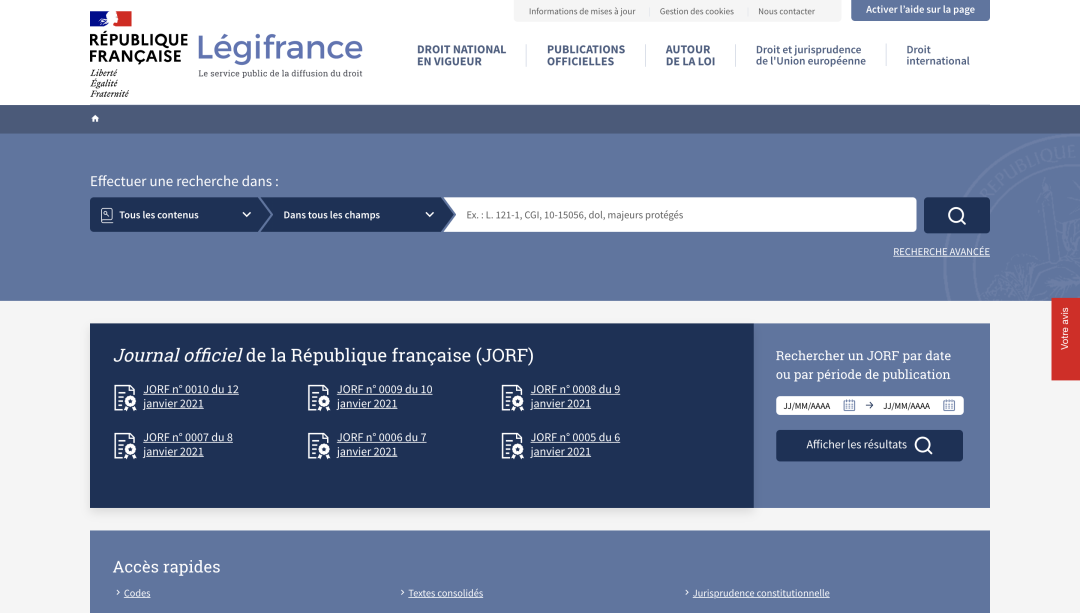Open the 'Autour de la loi' menu
The image size is (1080, 613).
(x=689, y=55)
